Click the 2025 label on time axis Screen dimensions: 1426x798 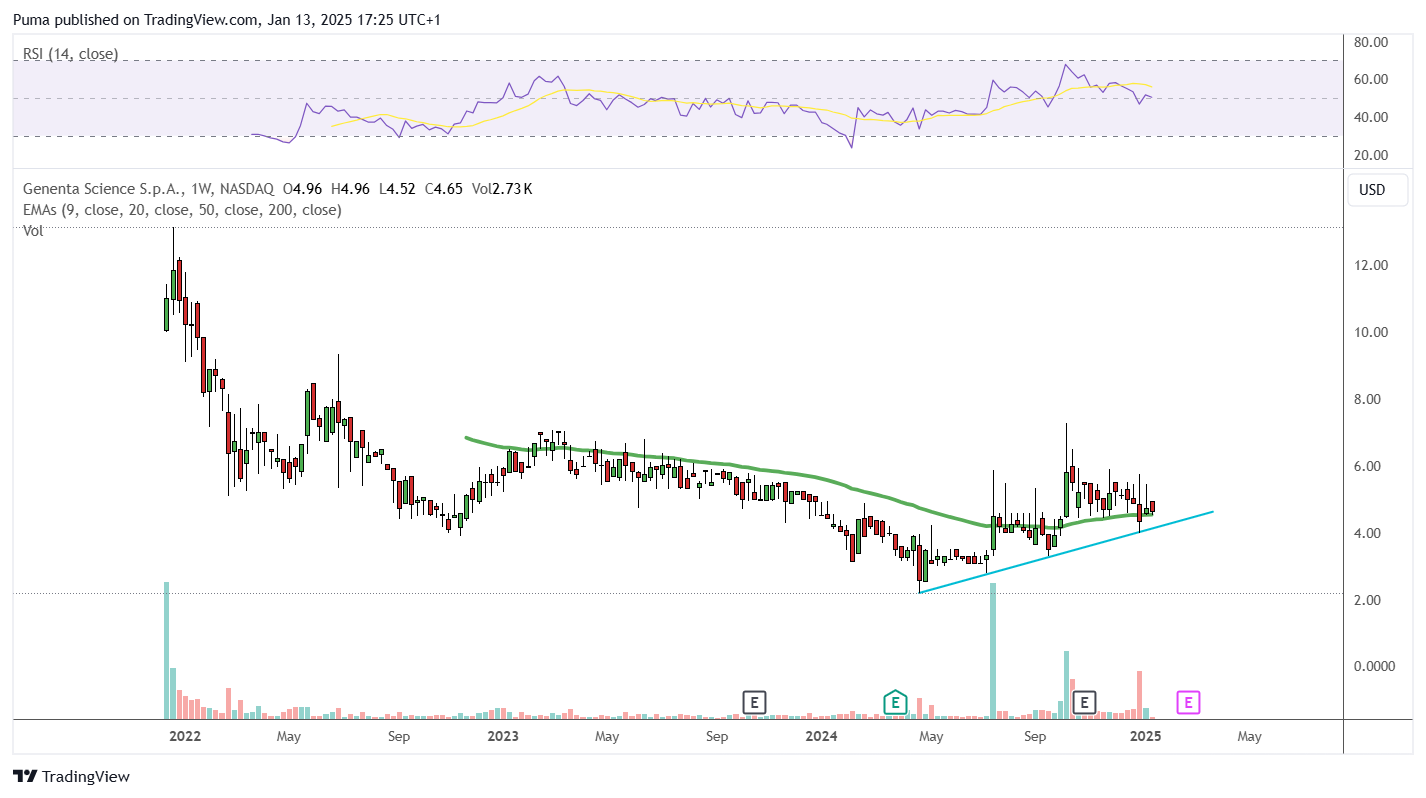pyautogui.click(x=1144, y=737)
